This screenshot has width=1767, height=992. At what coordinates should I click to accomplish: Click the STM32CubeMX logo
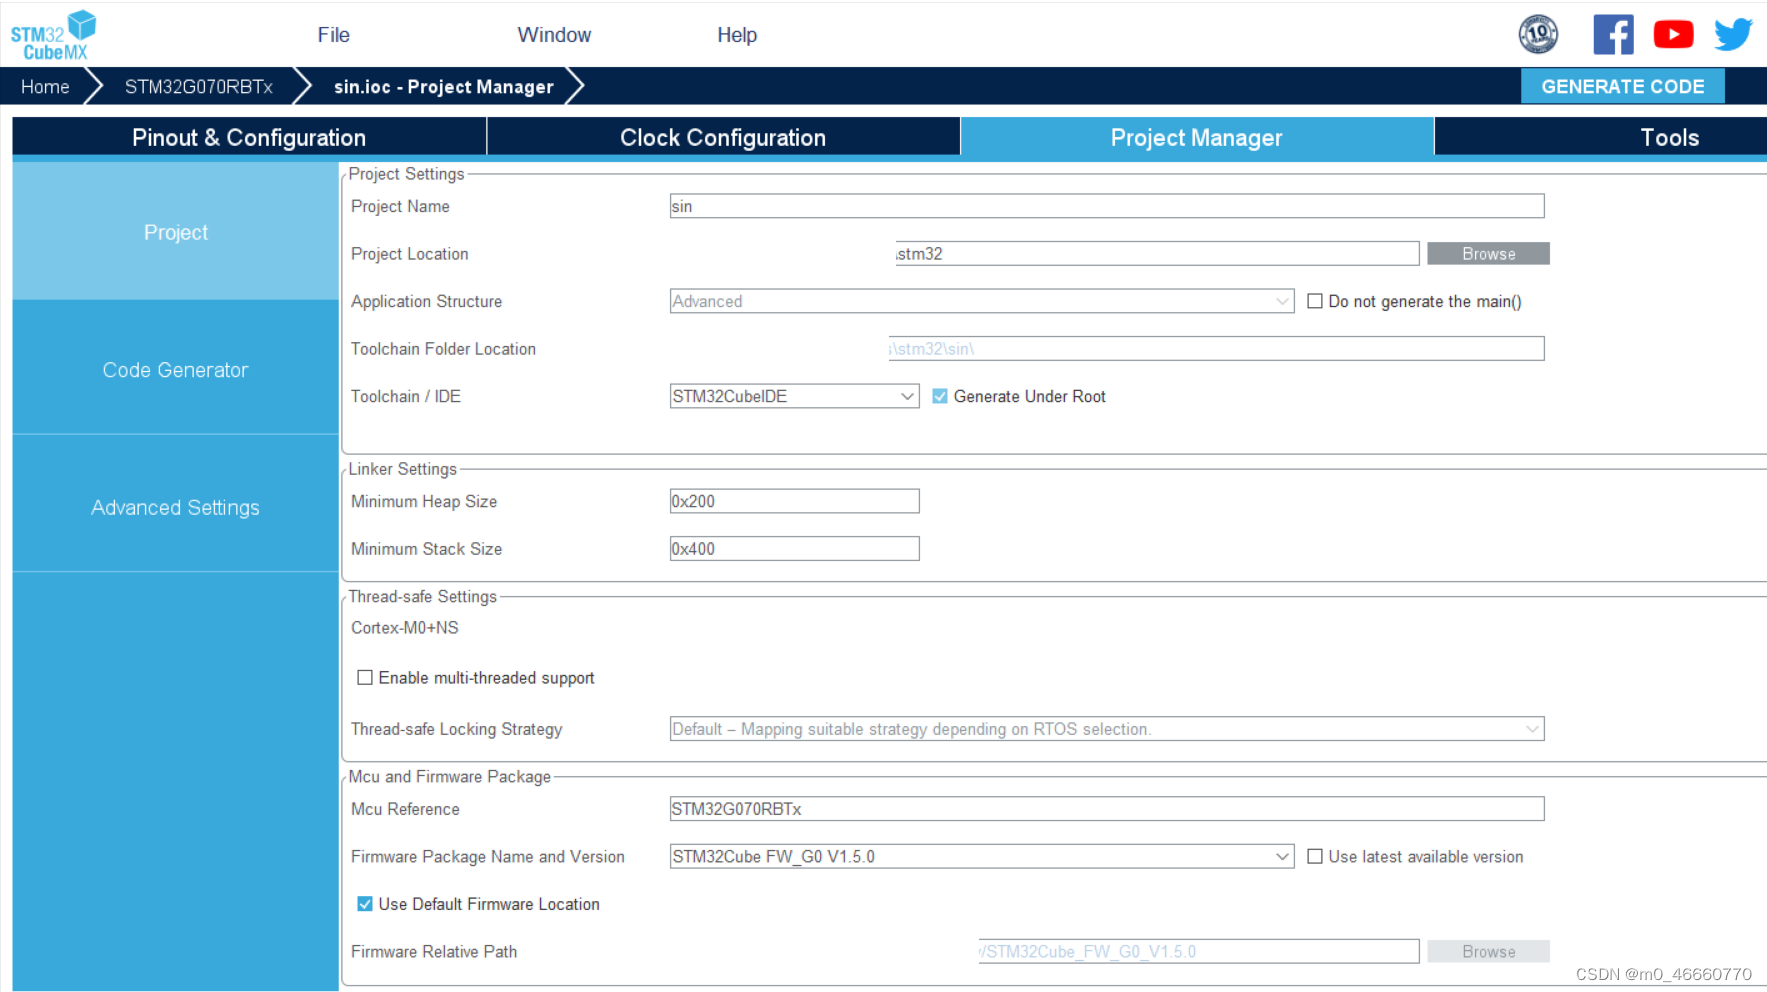click(54, 35)
